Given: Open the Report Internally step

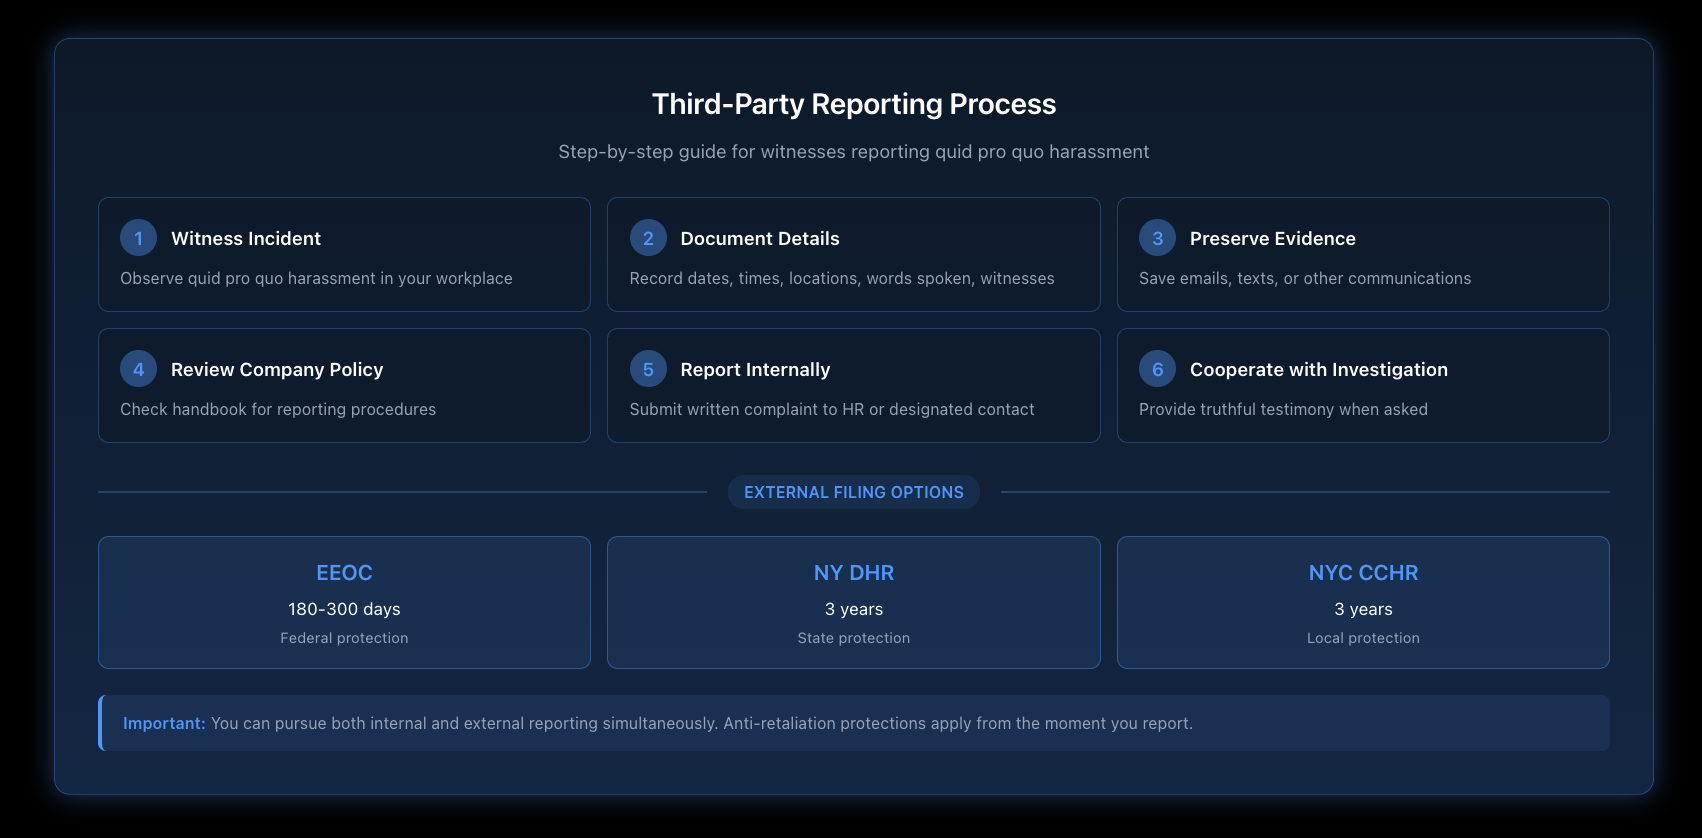Looking at the screenshot, I should coord(853,386).
